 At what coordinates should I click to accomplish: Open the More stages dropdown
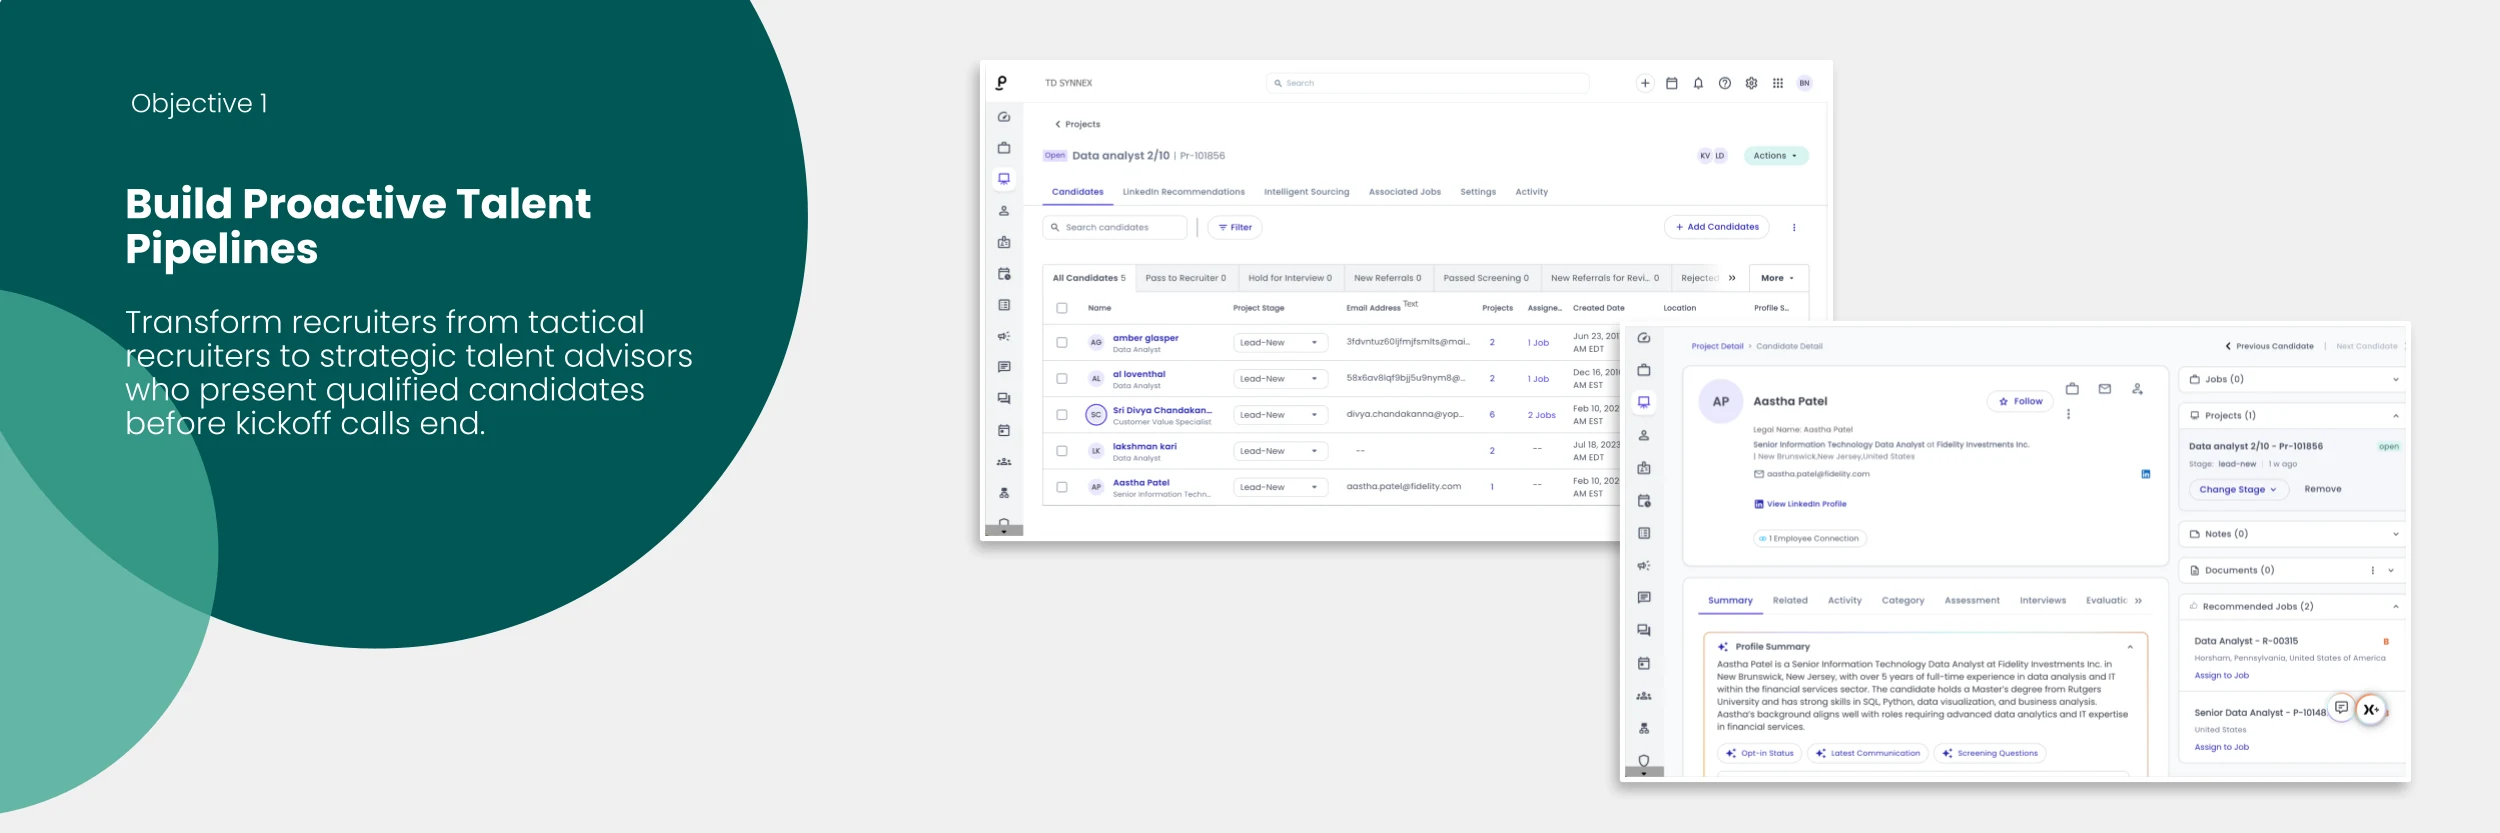pyautogui.click(x=1777, y=278)
